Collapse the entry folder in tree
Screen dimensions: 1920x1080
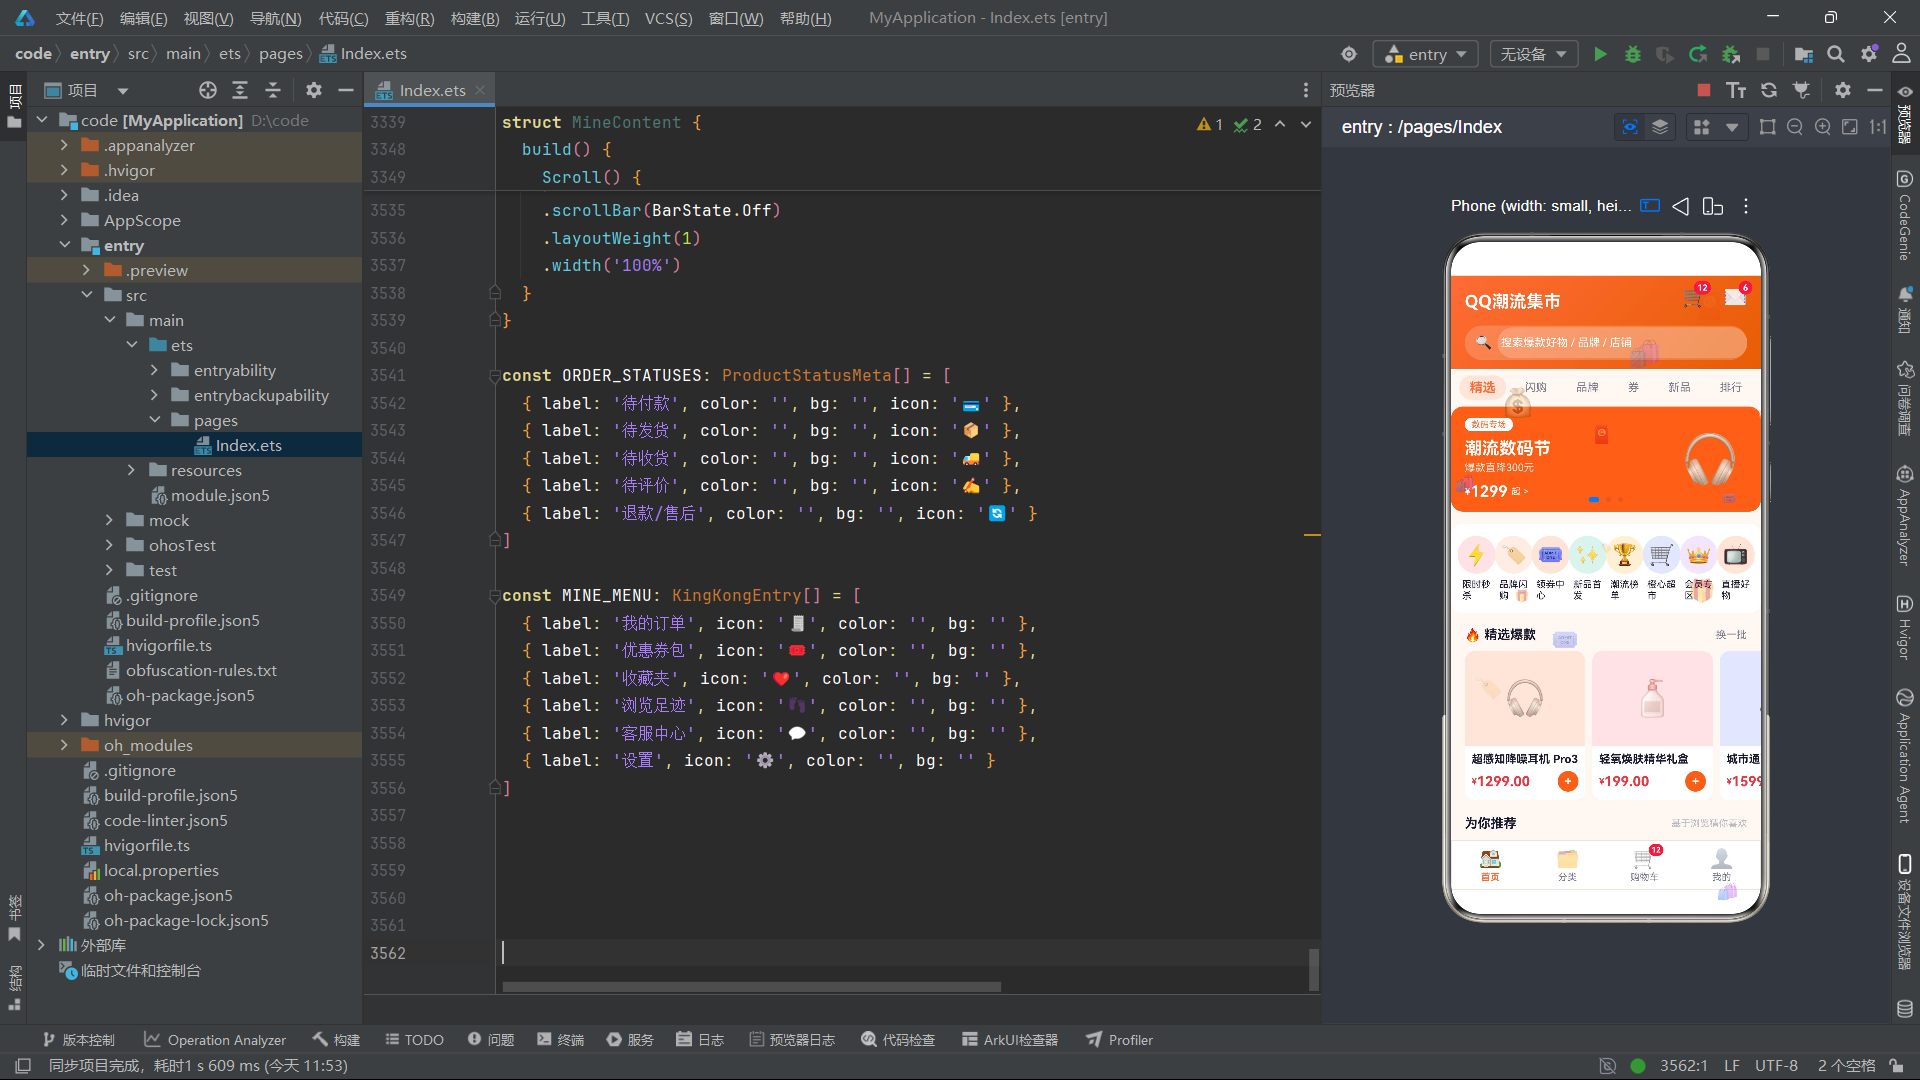[x=65, y=245]
